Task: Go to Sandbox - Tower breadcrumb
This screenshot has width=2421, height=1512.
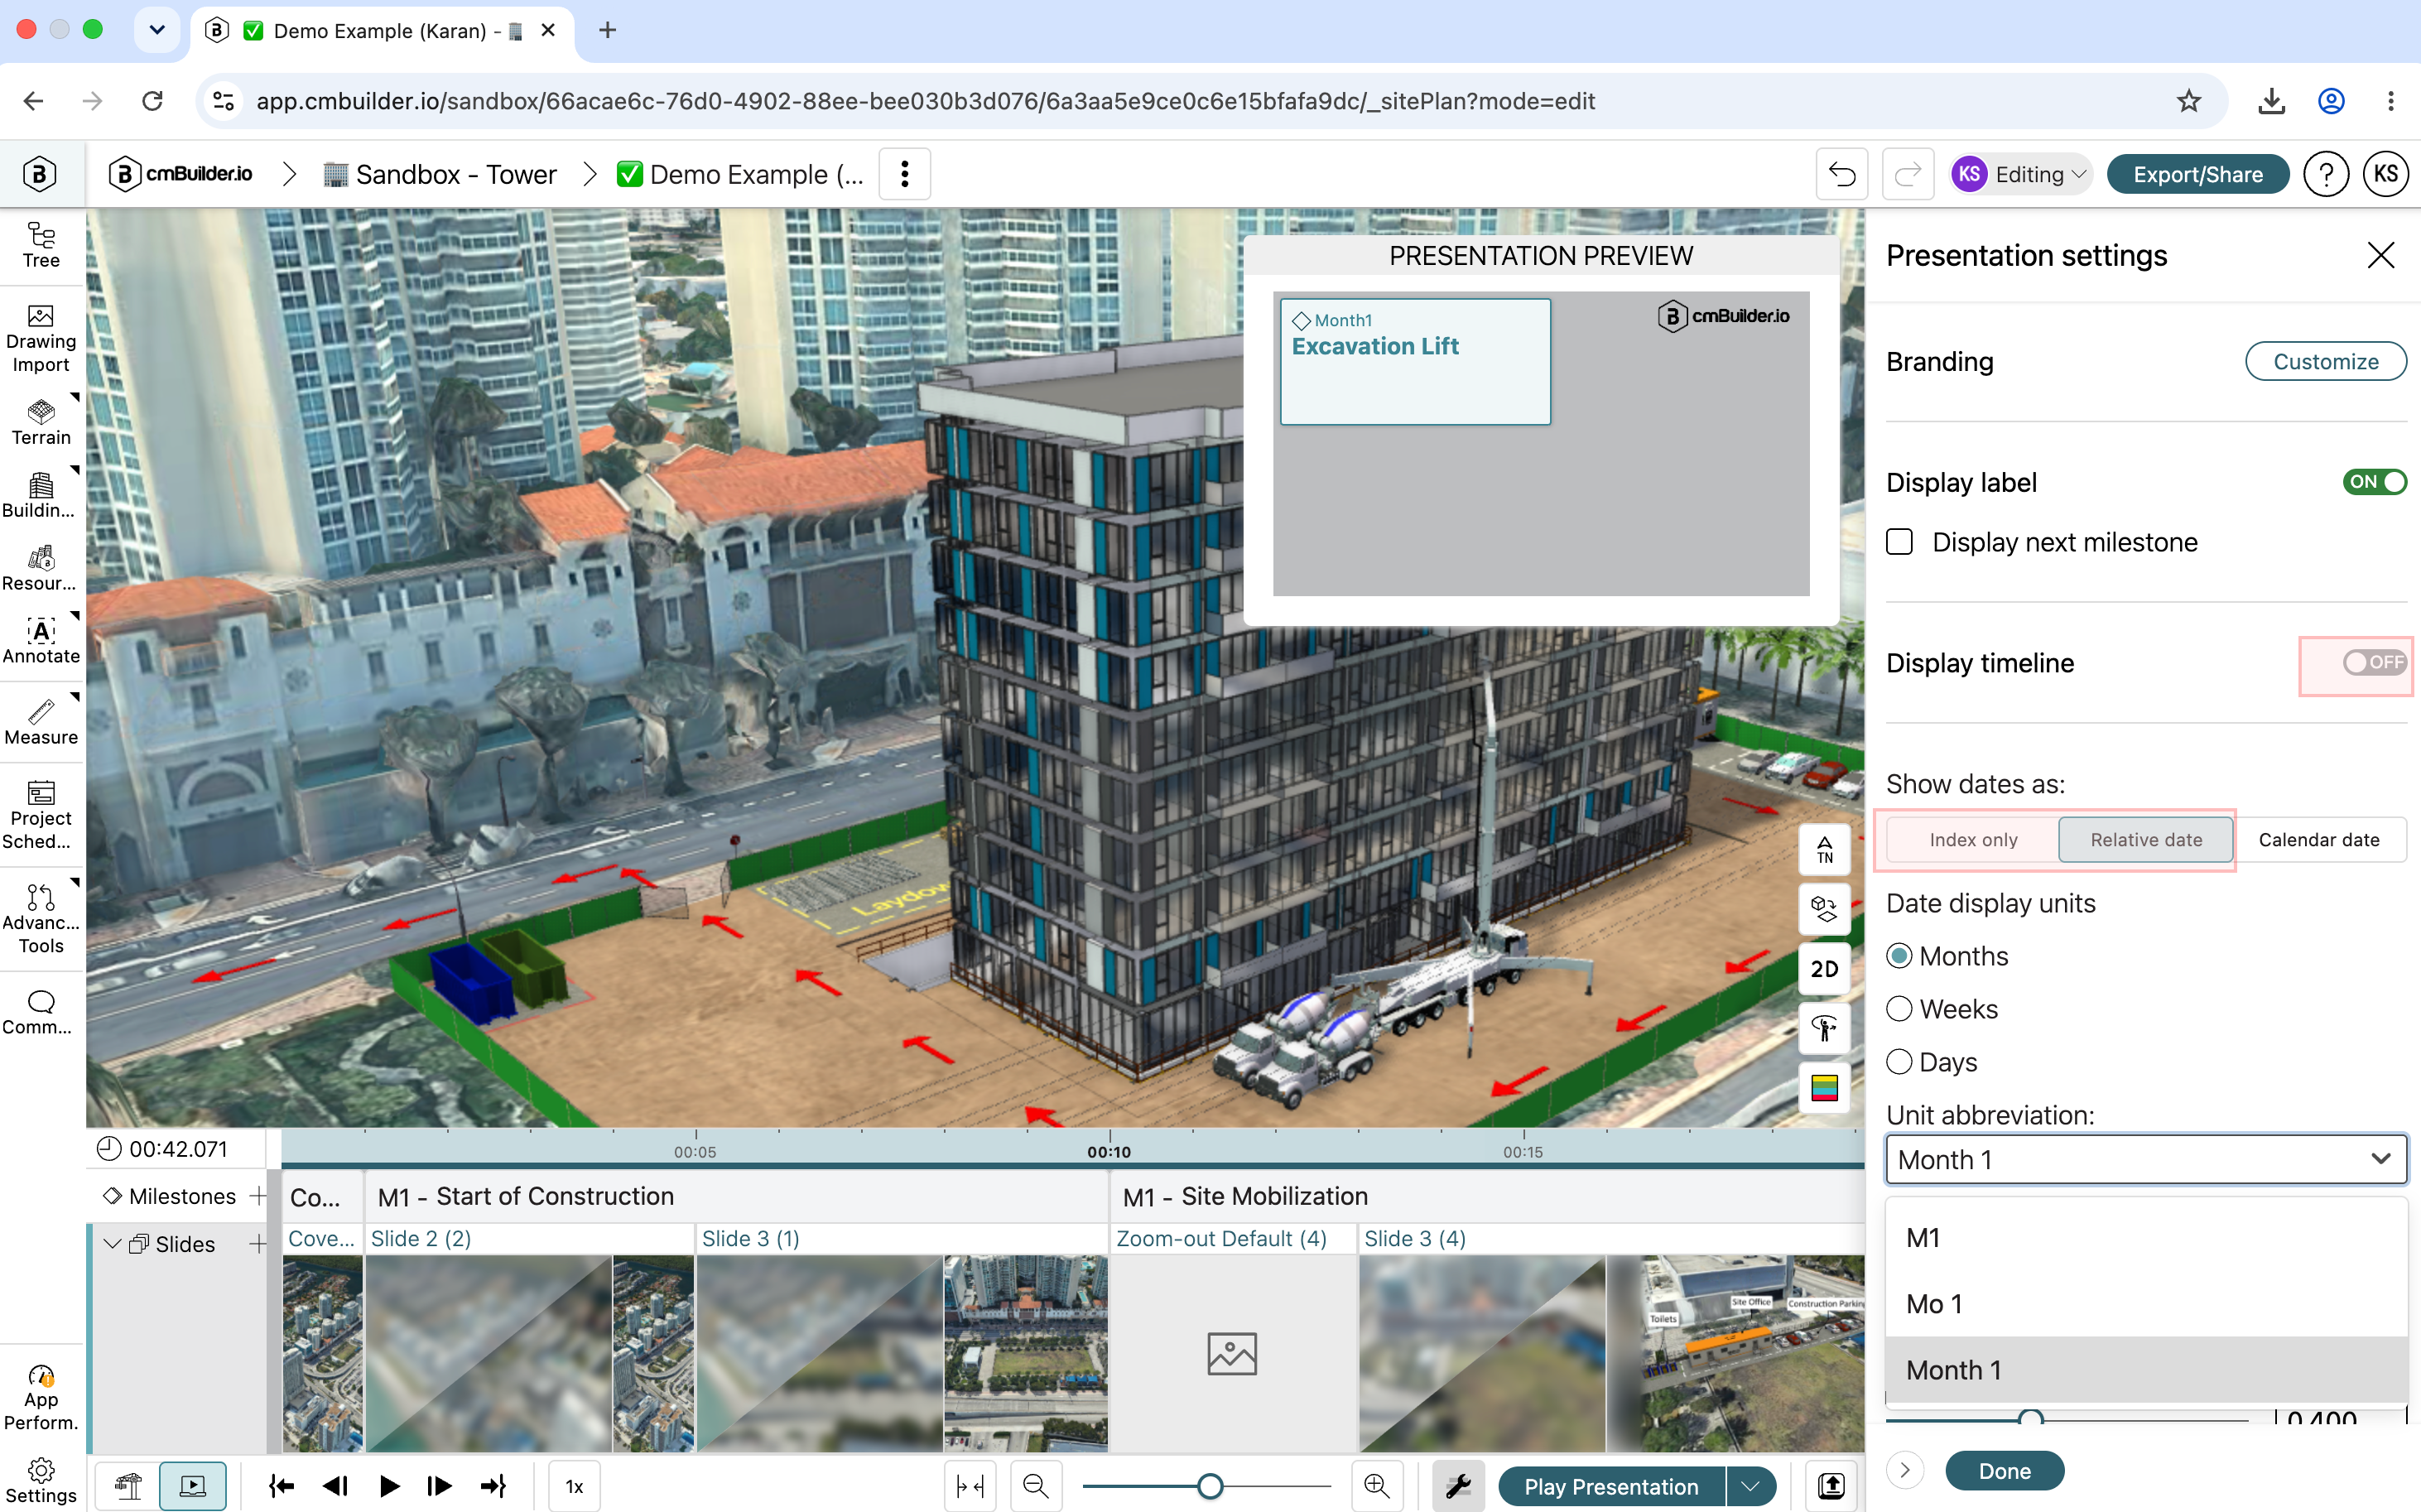Action: (440, 174)
